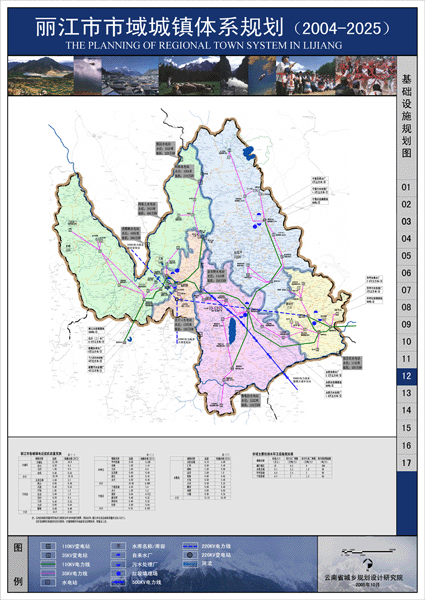Click the 水库名称/库容 legend icon

pos(118,546)
